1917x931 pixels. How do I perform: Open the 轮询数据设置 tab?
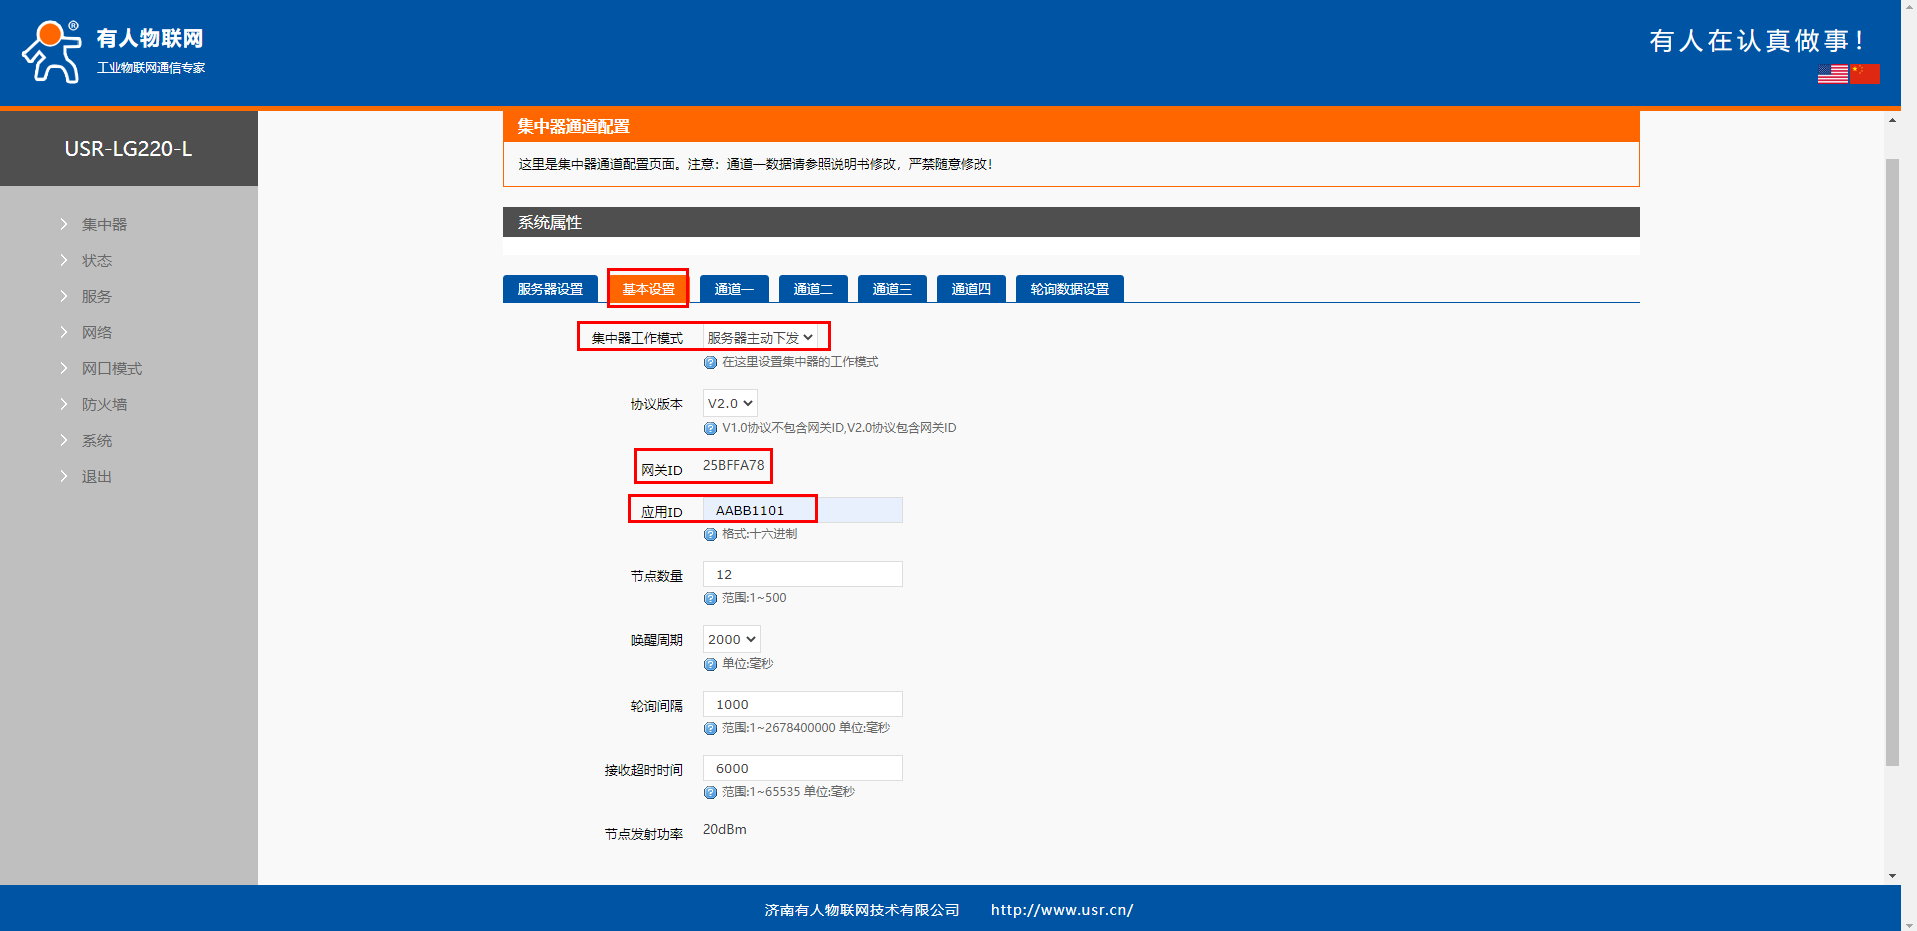tap(1069, 289)
